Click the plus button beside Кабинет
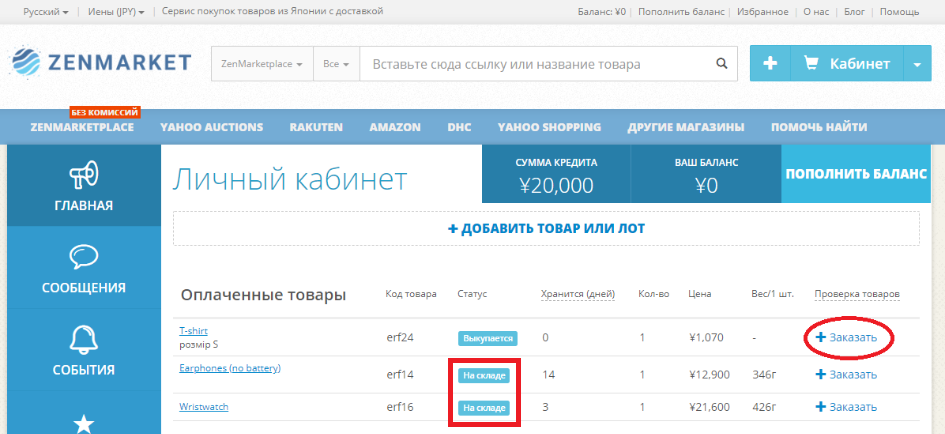Image resolution: width=945 pixels, height=434 pixels. pos(770,63)
